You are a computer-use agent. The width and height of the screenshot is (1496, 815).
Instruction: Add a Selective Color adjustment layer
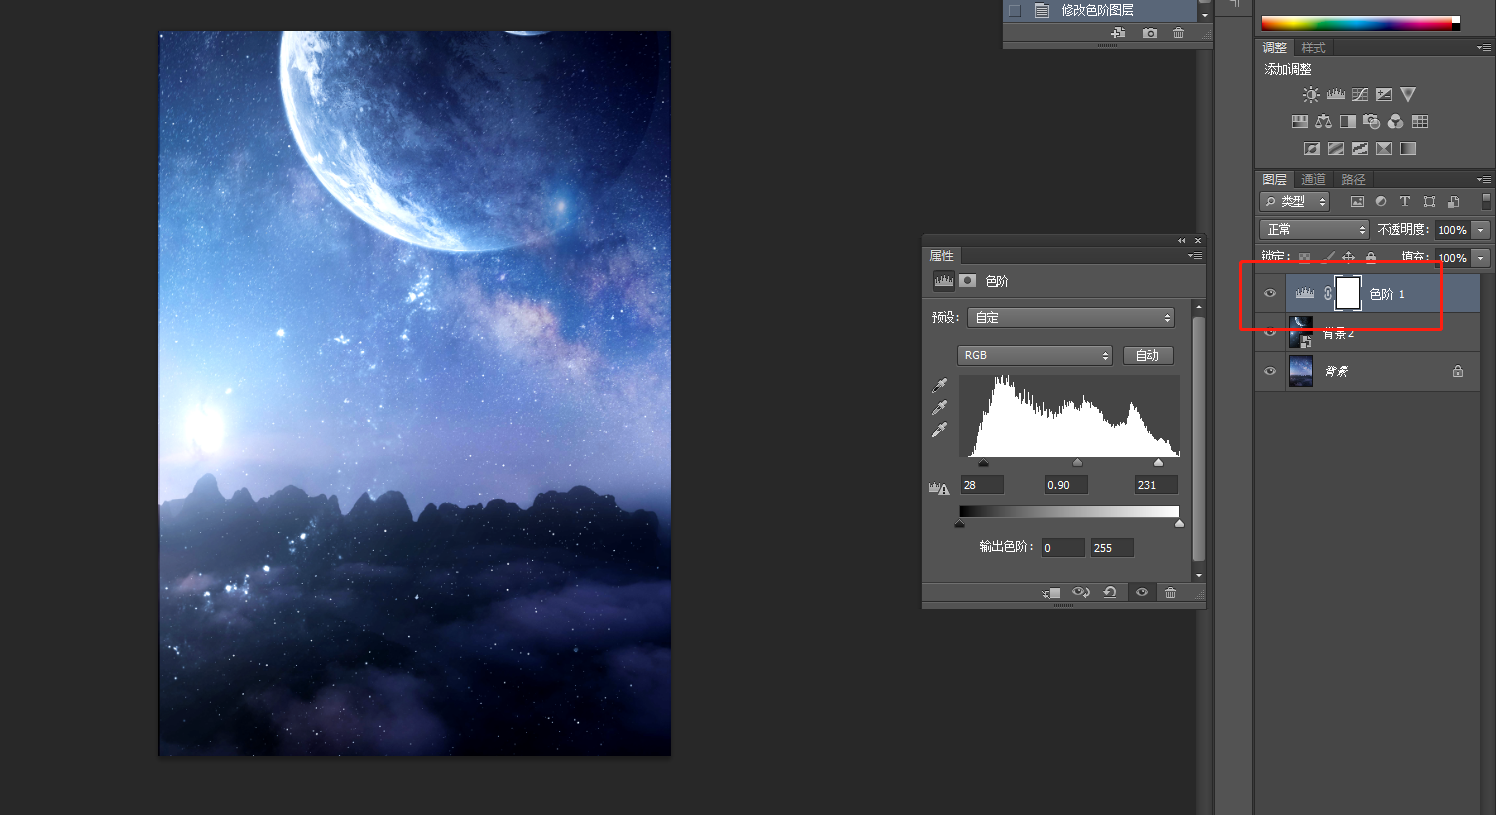[x=1384, y=148]
